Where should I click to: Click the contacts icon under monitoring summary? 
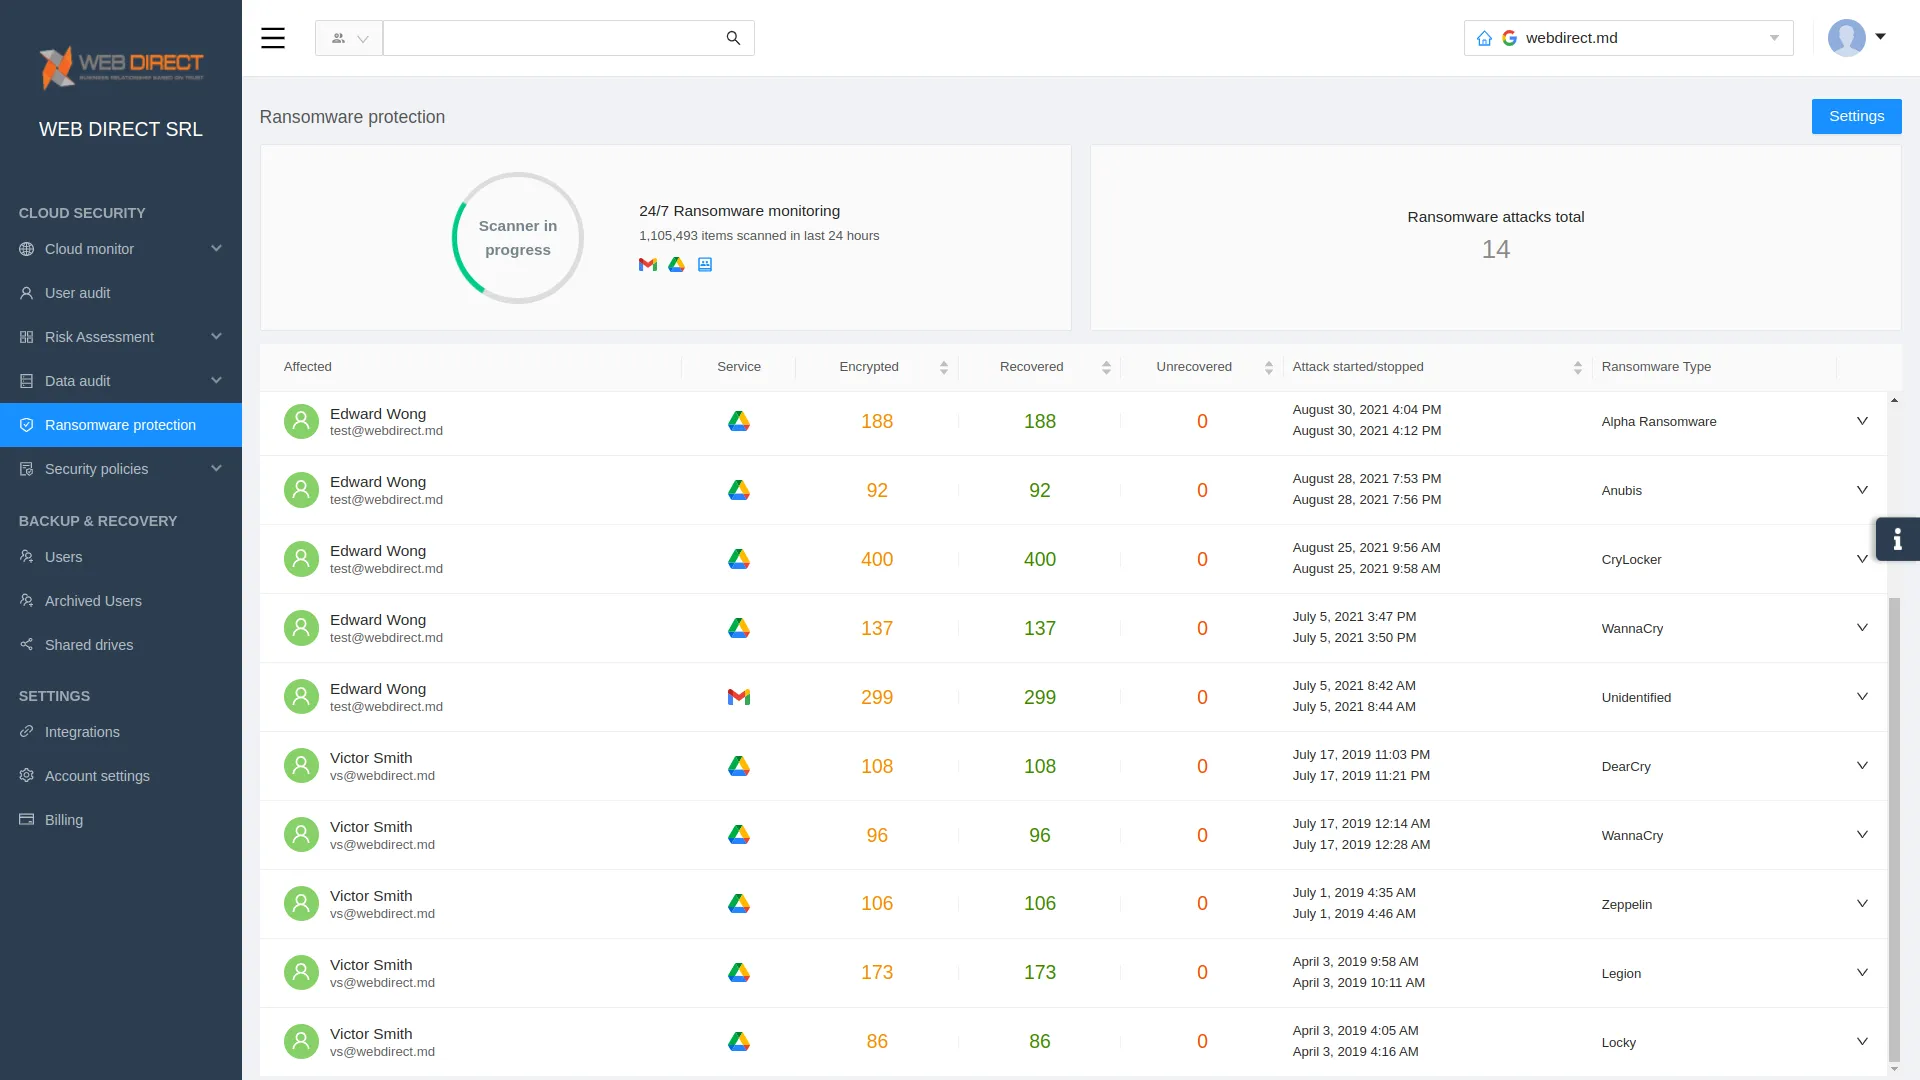click(x=705, y=265)
